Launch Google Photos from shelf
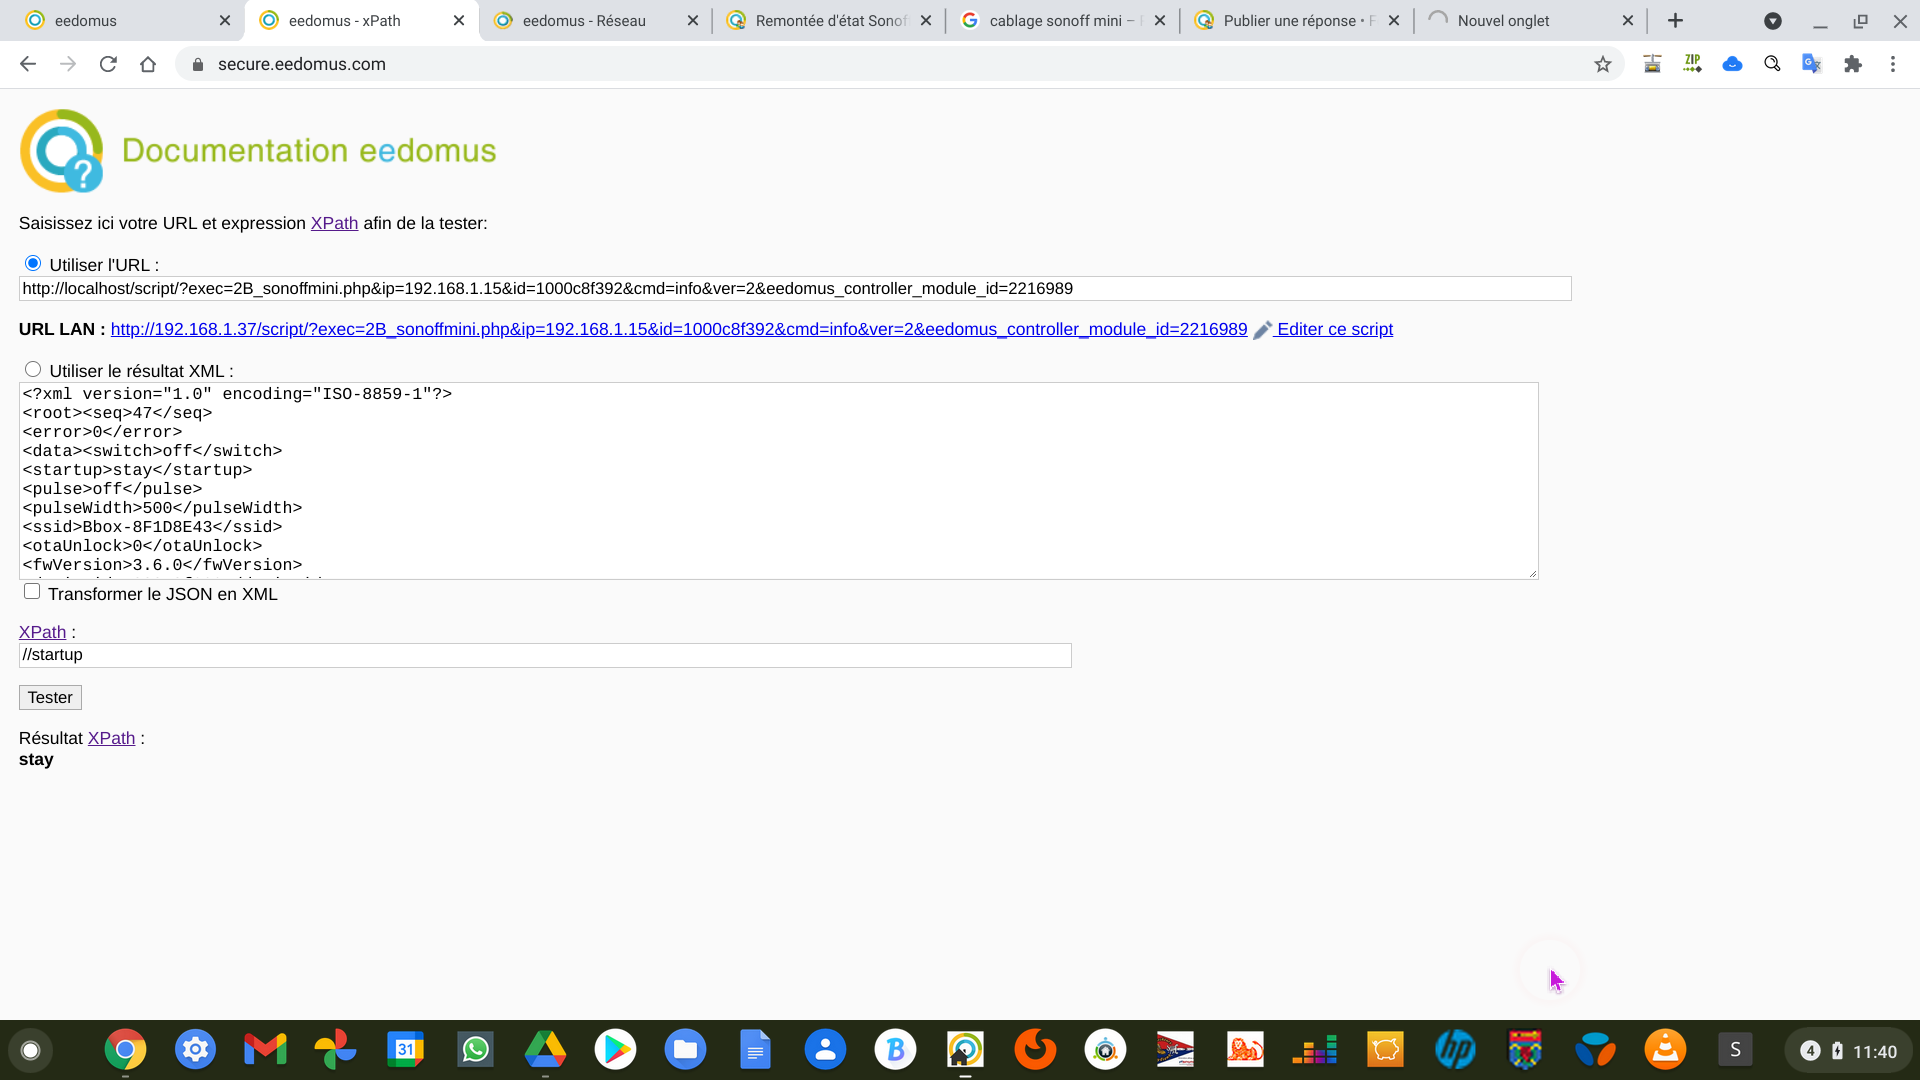This screenshot has height=1080, width=1920. coord(335,1050)
